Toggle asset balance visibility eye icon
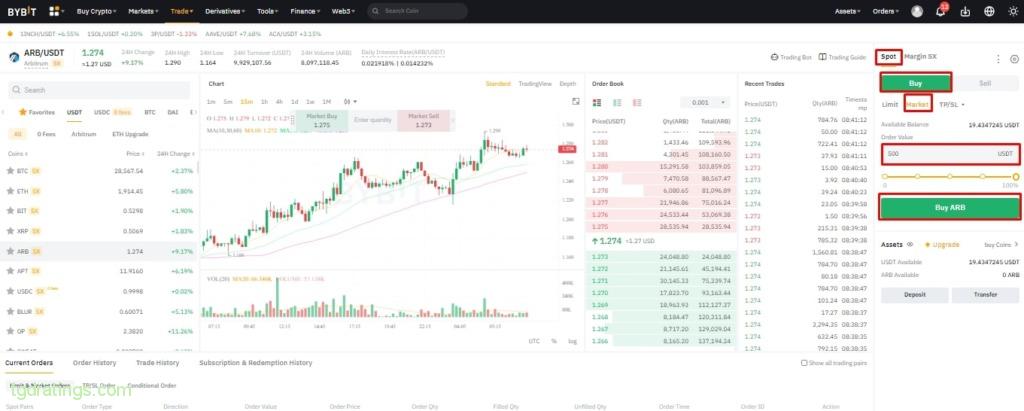The width and height of the screenshot is (1024, 411). (x=909, y=244)
